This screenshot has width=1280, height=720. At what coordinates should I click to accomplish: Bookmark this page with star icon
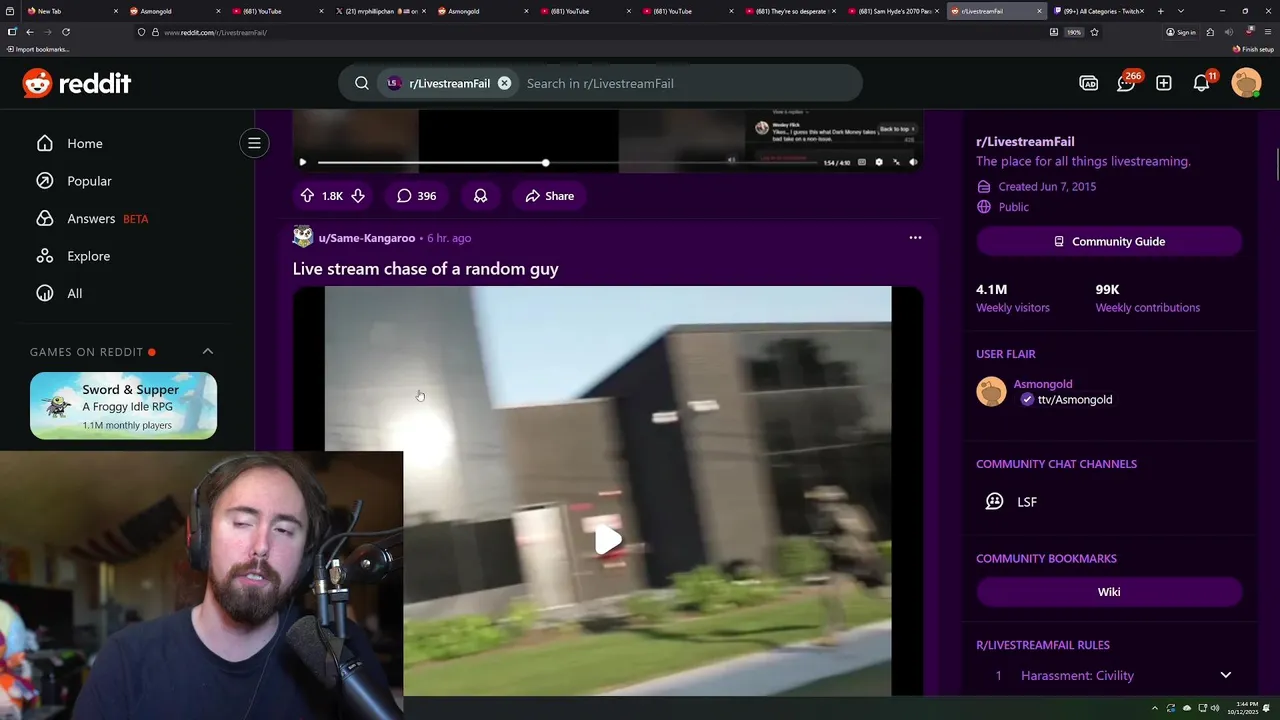pyautogui.click(x=1095, y=32)
